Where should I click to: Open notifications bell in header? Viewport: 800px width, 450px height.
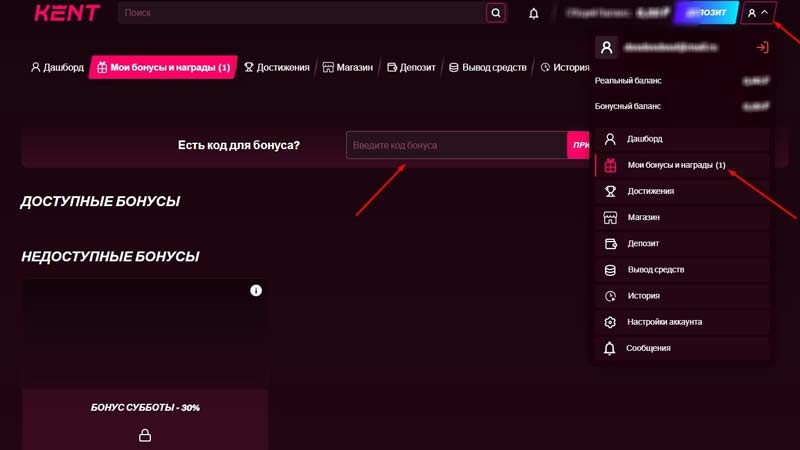534,13
